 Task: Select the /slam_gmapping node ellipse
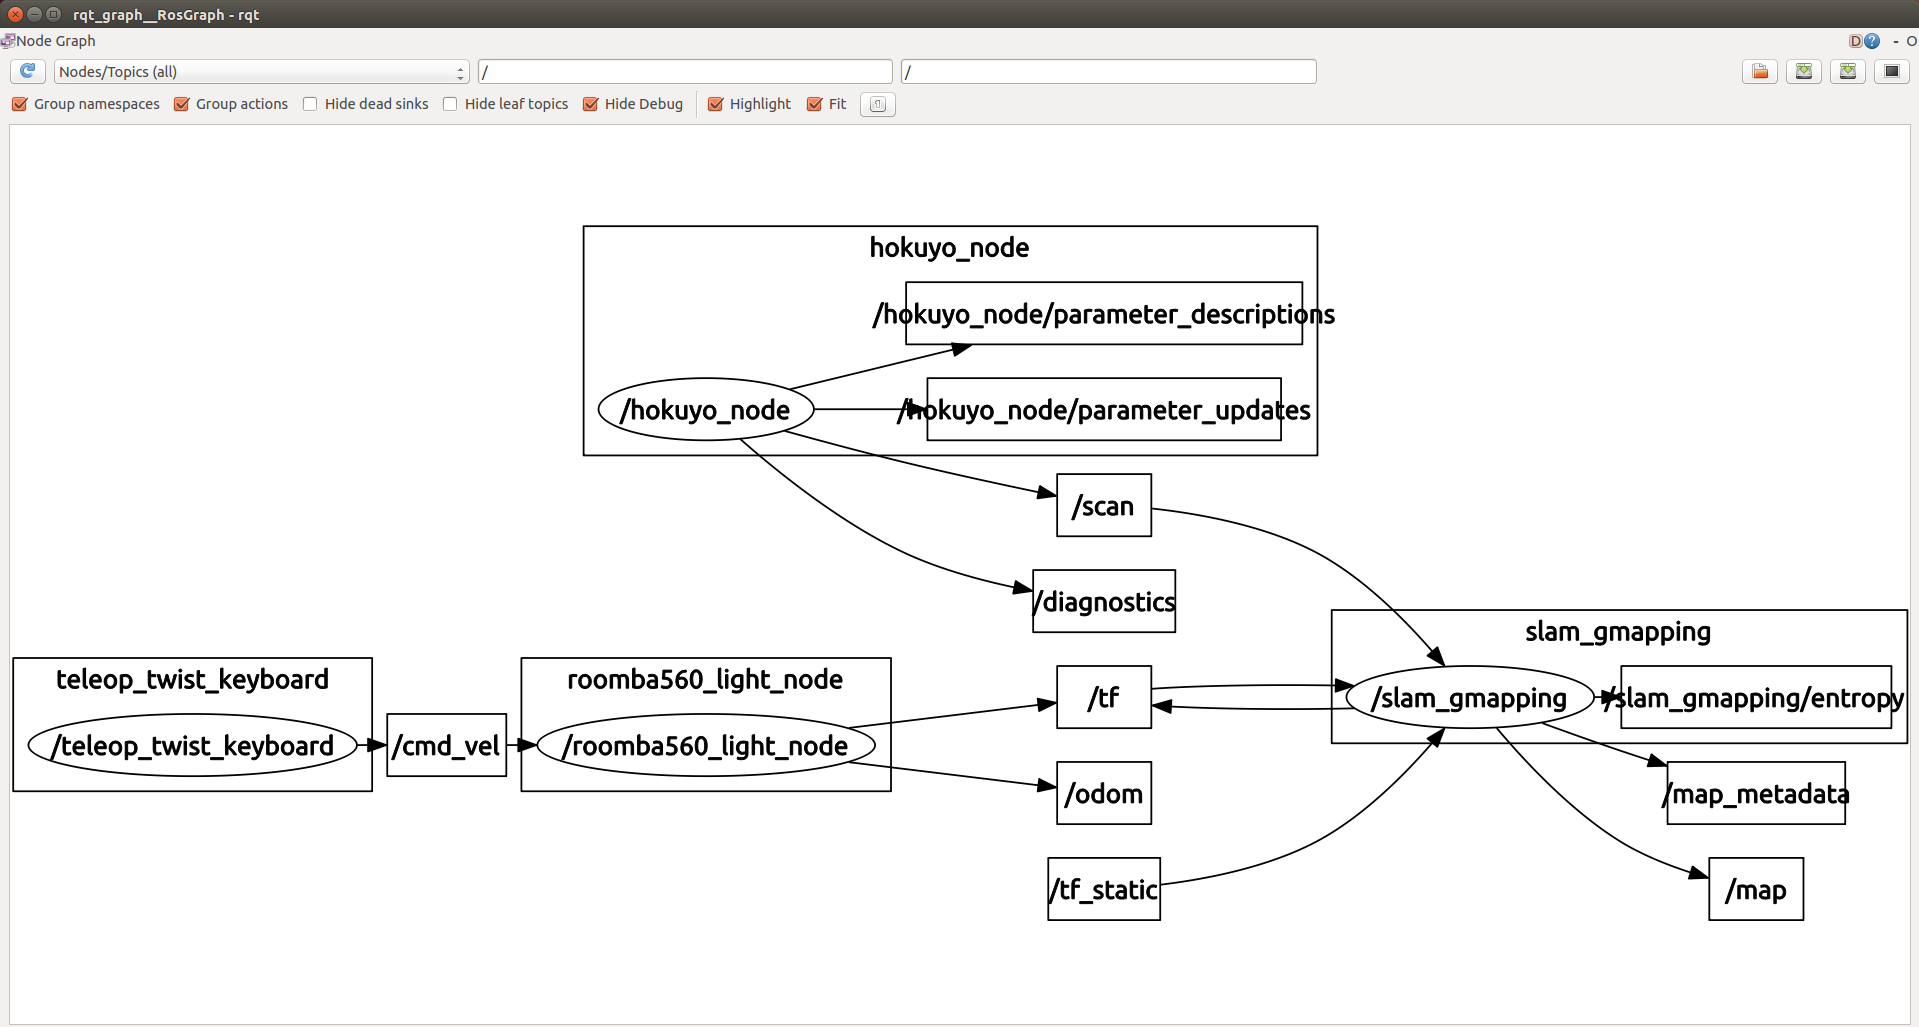(1469, 697)
